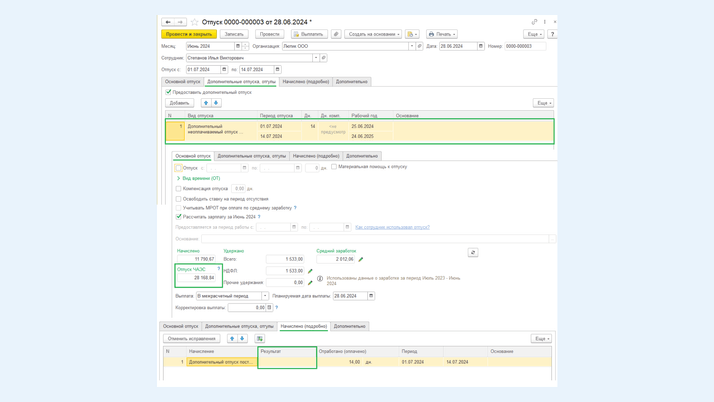This screenshot has height=402, width=714.
Task: Open link Как сотрудник использовал отпуск?
Action: click(x=392, y=227)
